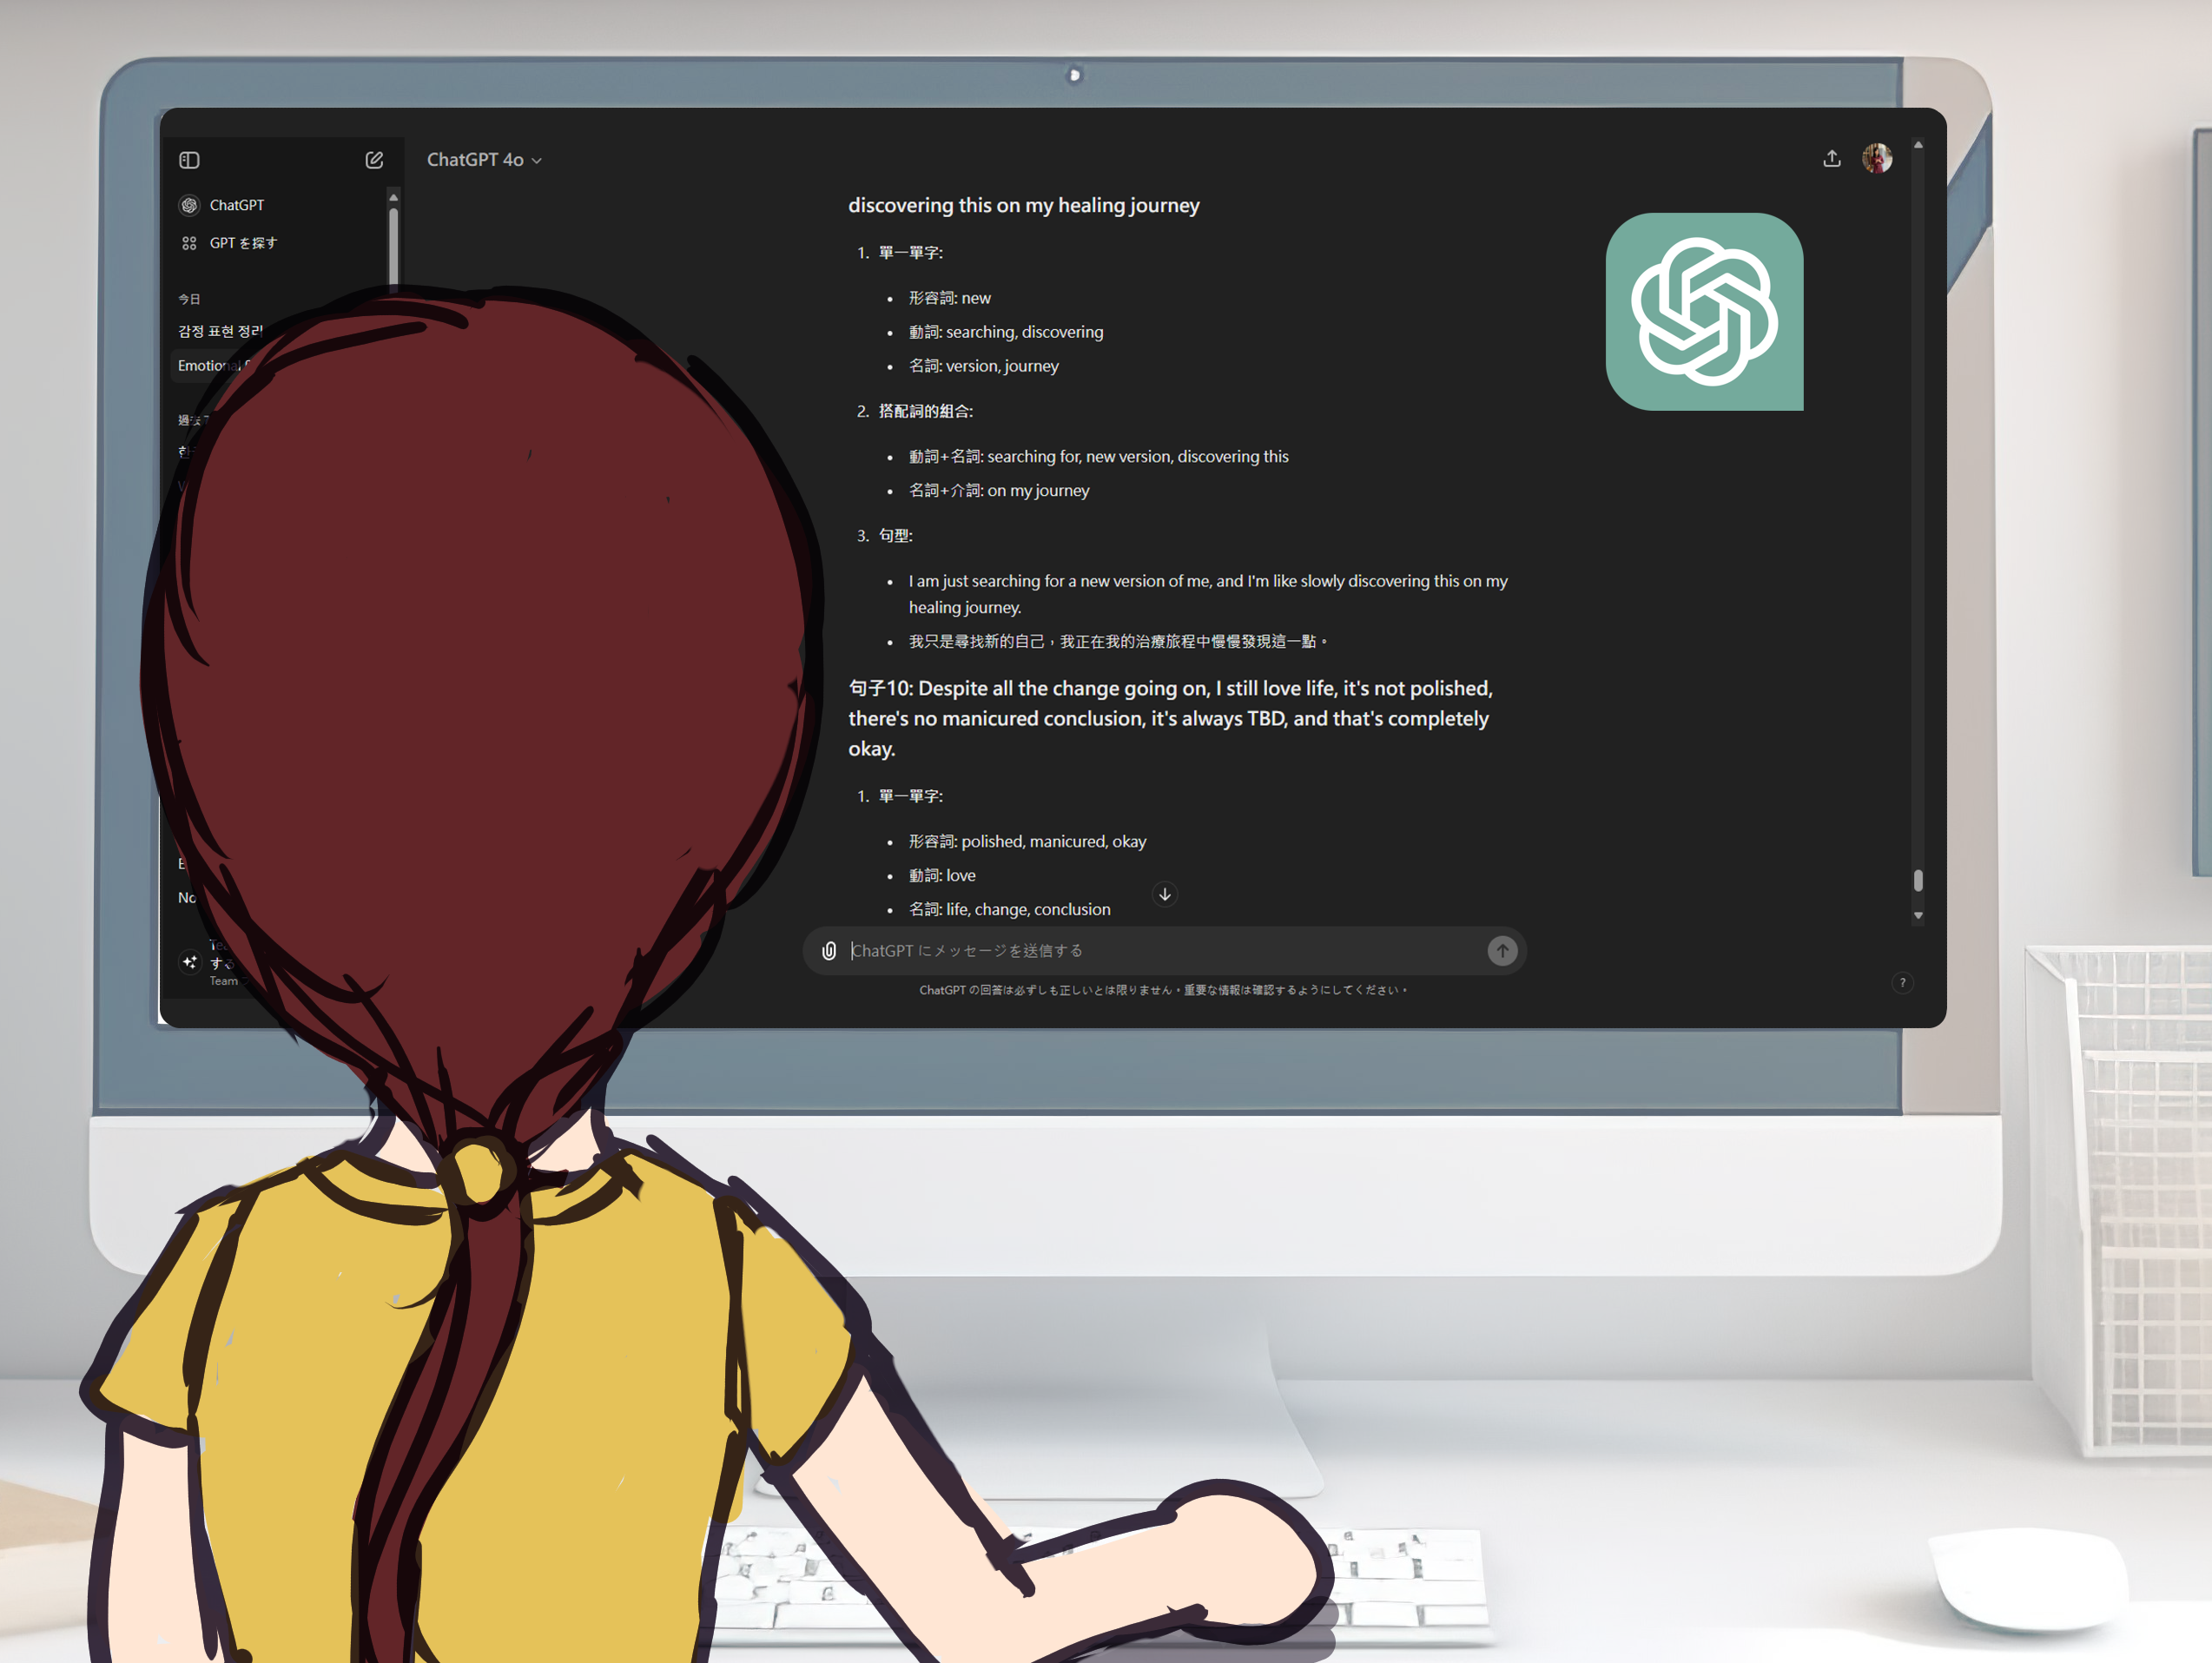Select ChatGPT in the sidebar

(x=236, y=205)
